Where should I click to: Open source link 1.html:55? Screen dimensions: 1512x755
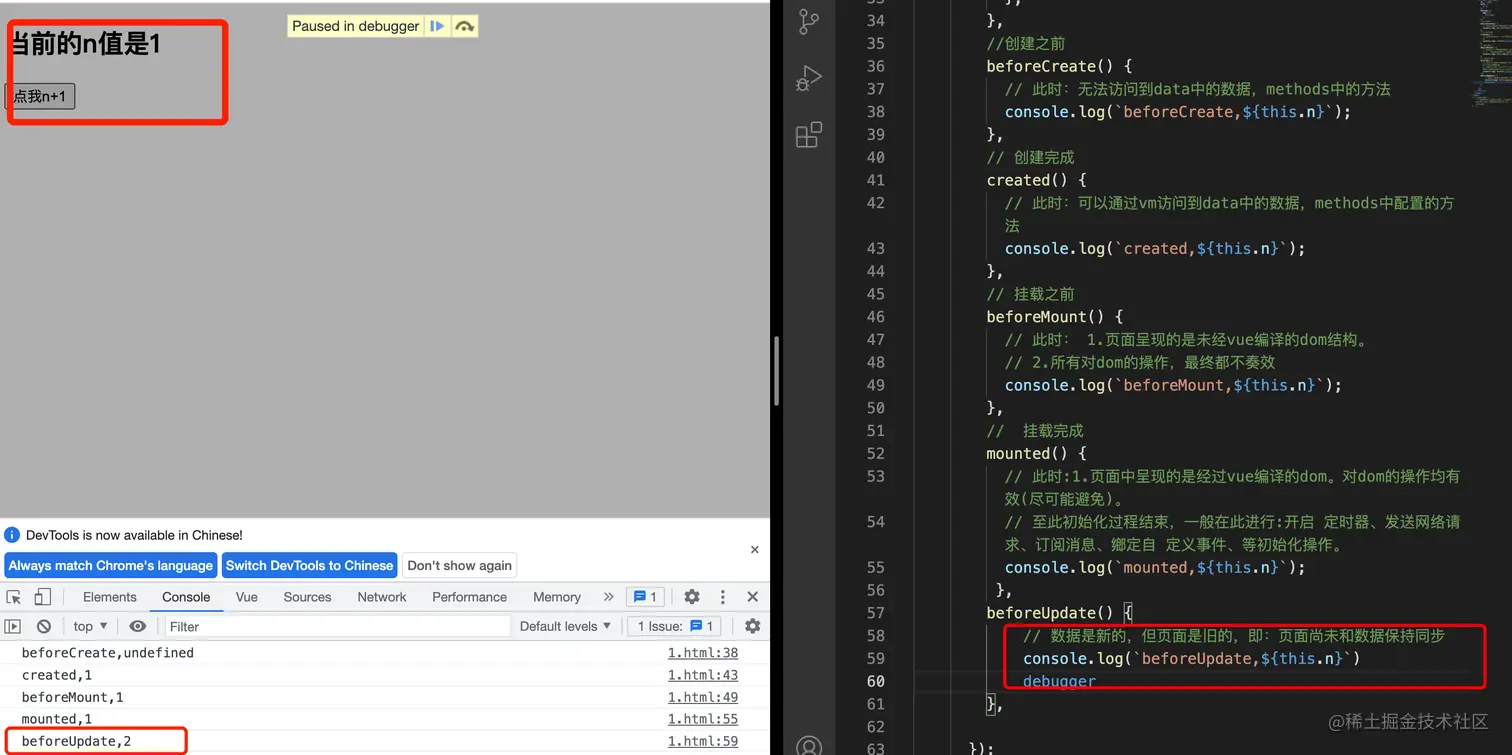coord(703,719)
